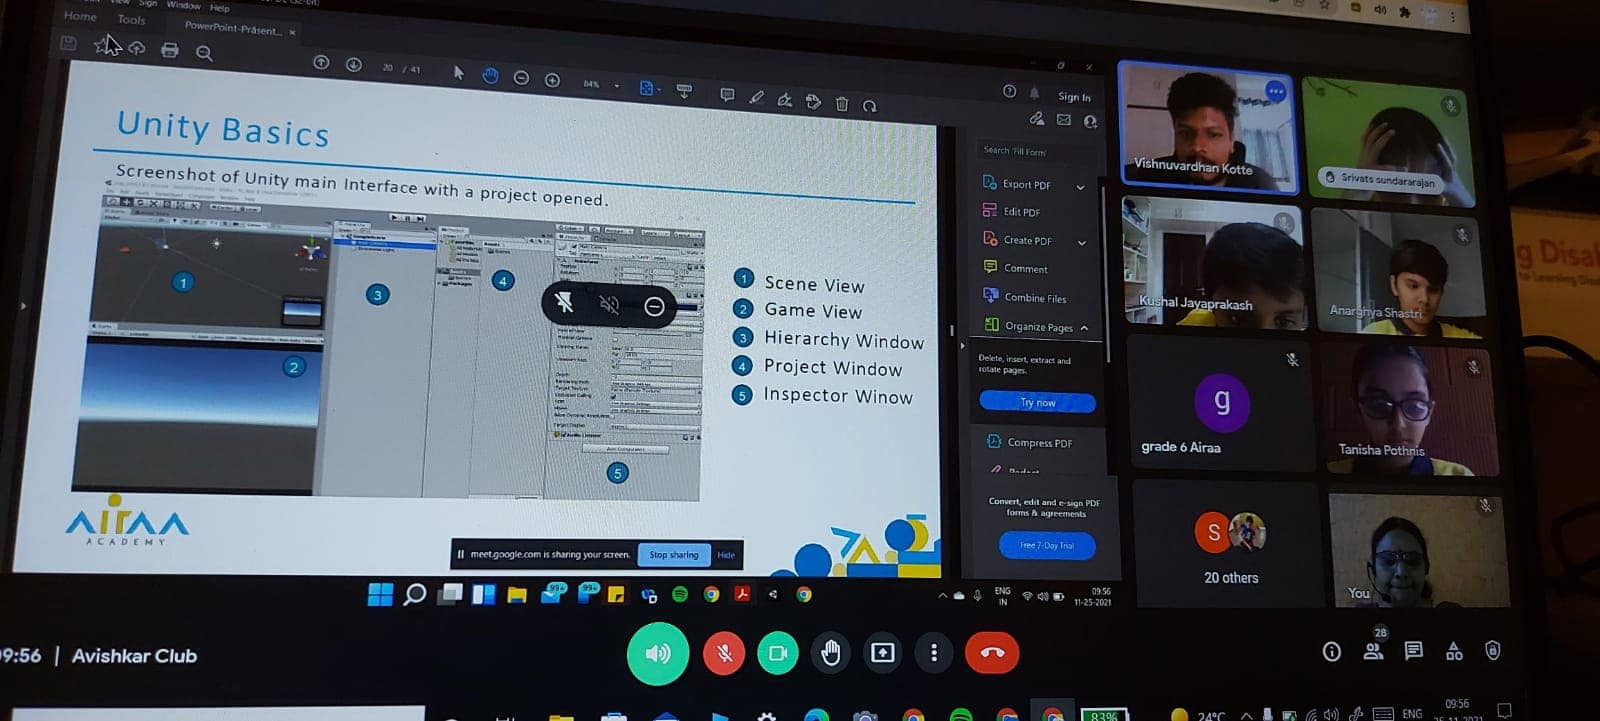Go to next page with down arrow

pyautogui.click(x=354, y=65)
